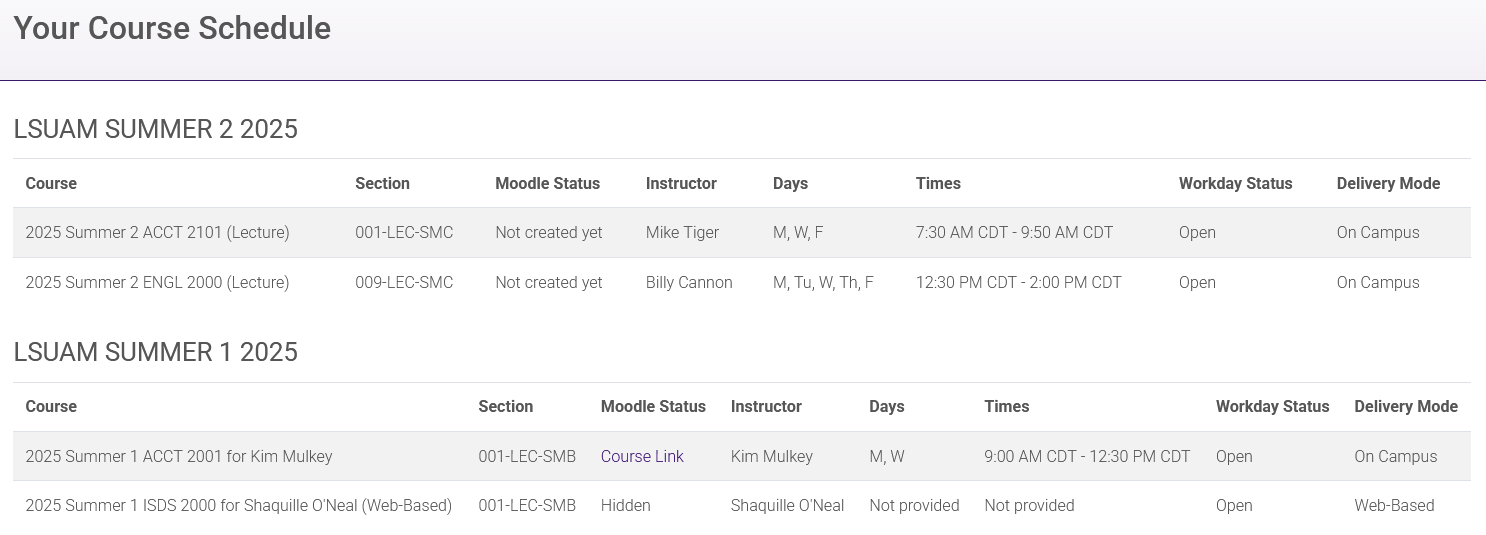Click Moodle Status header in Summer 1 table
The image size is (1486, 535).
point(653,406)
